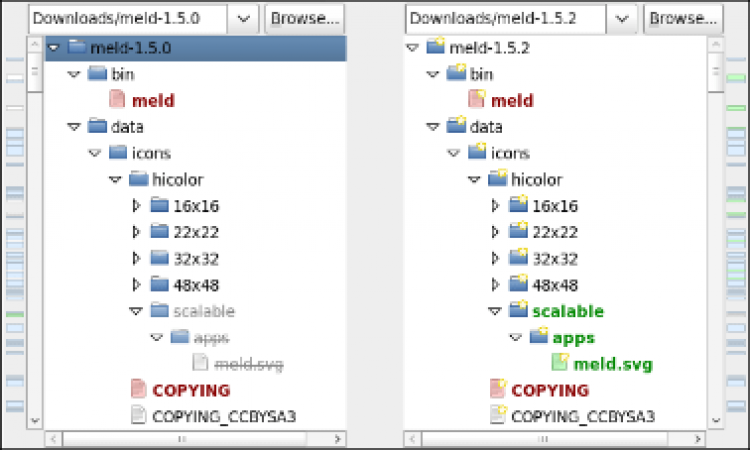Screen dimensions: 750x450
Task: Collapse the meld-1.5.2 root folder
Action: pos(412,48)
